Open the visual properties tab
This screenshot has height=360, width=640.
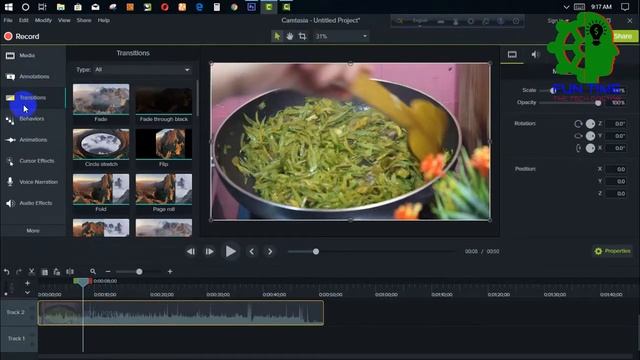[x=512, y=55]
